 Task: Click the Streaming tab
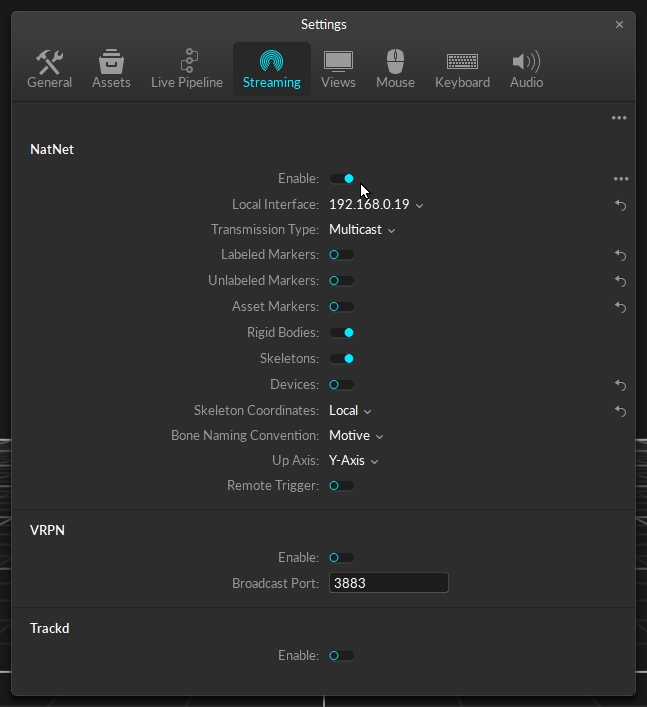coord(271,69)
